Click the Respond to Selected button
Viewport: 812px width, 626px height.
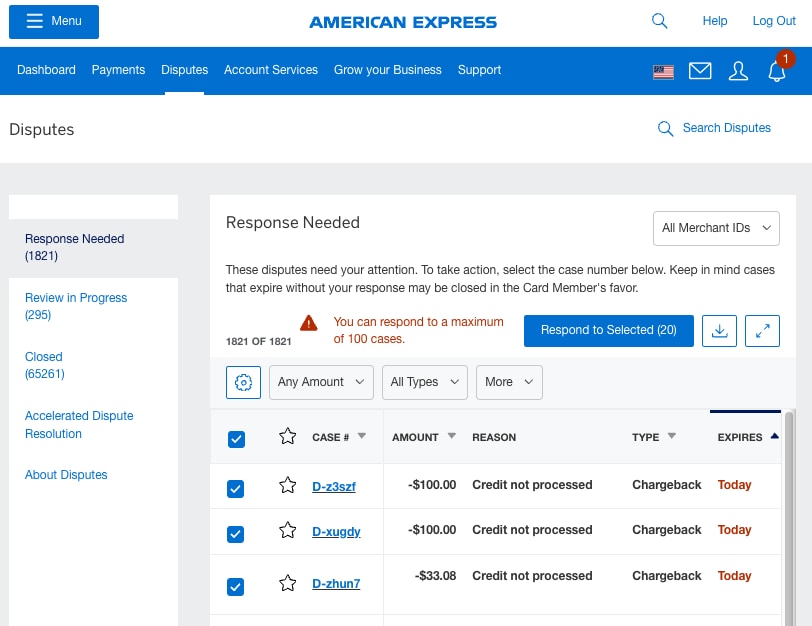(609, 330)
